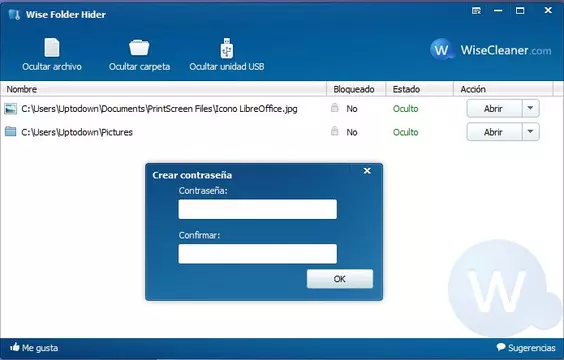
Task: Open Sugerencias speech bubble
Action: click(501, 347)
